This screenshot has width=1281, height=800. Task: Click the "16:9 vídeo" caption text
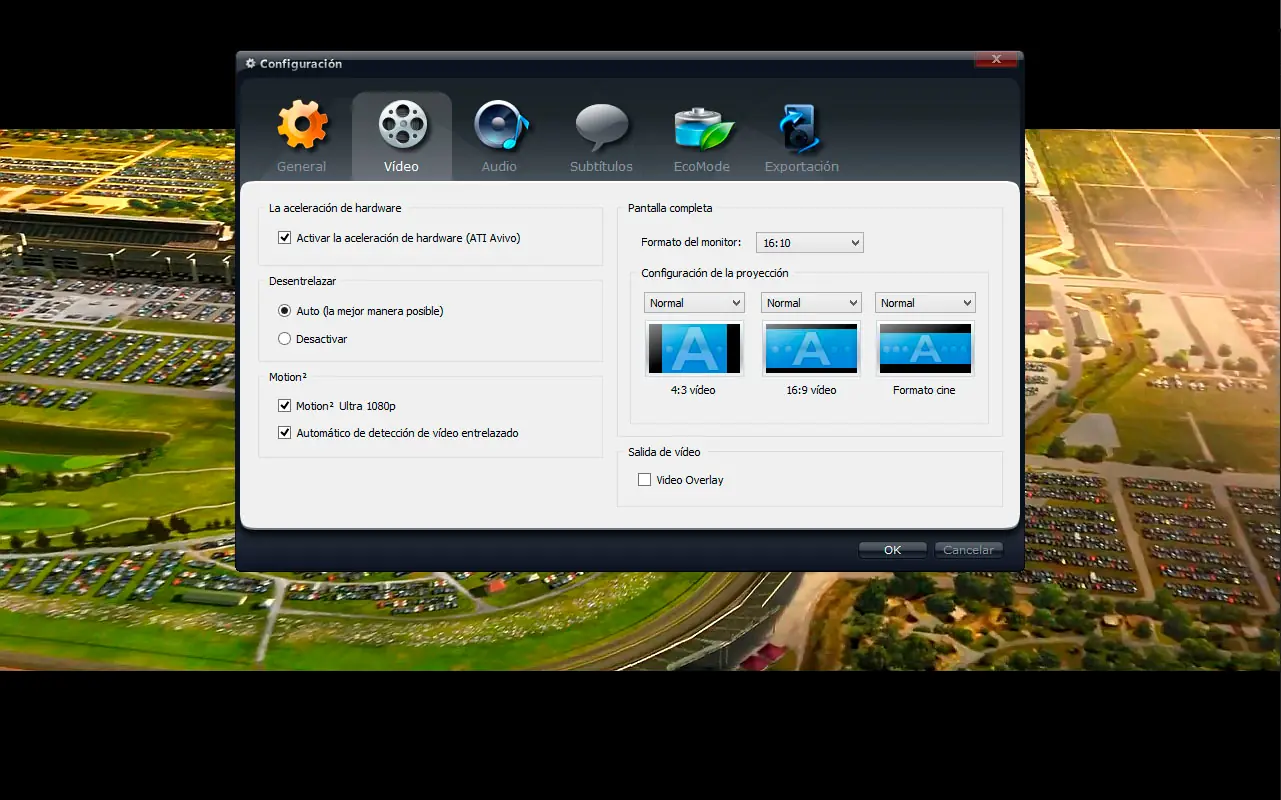(x=811, y=390)
